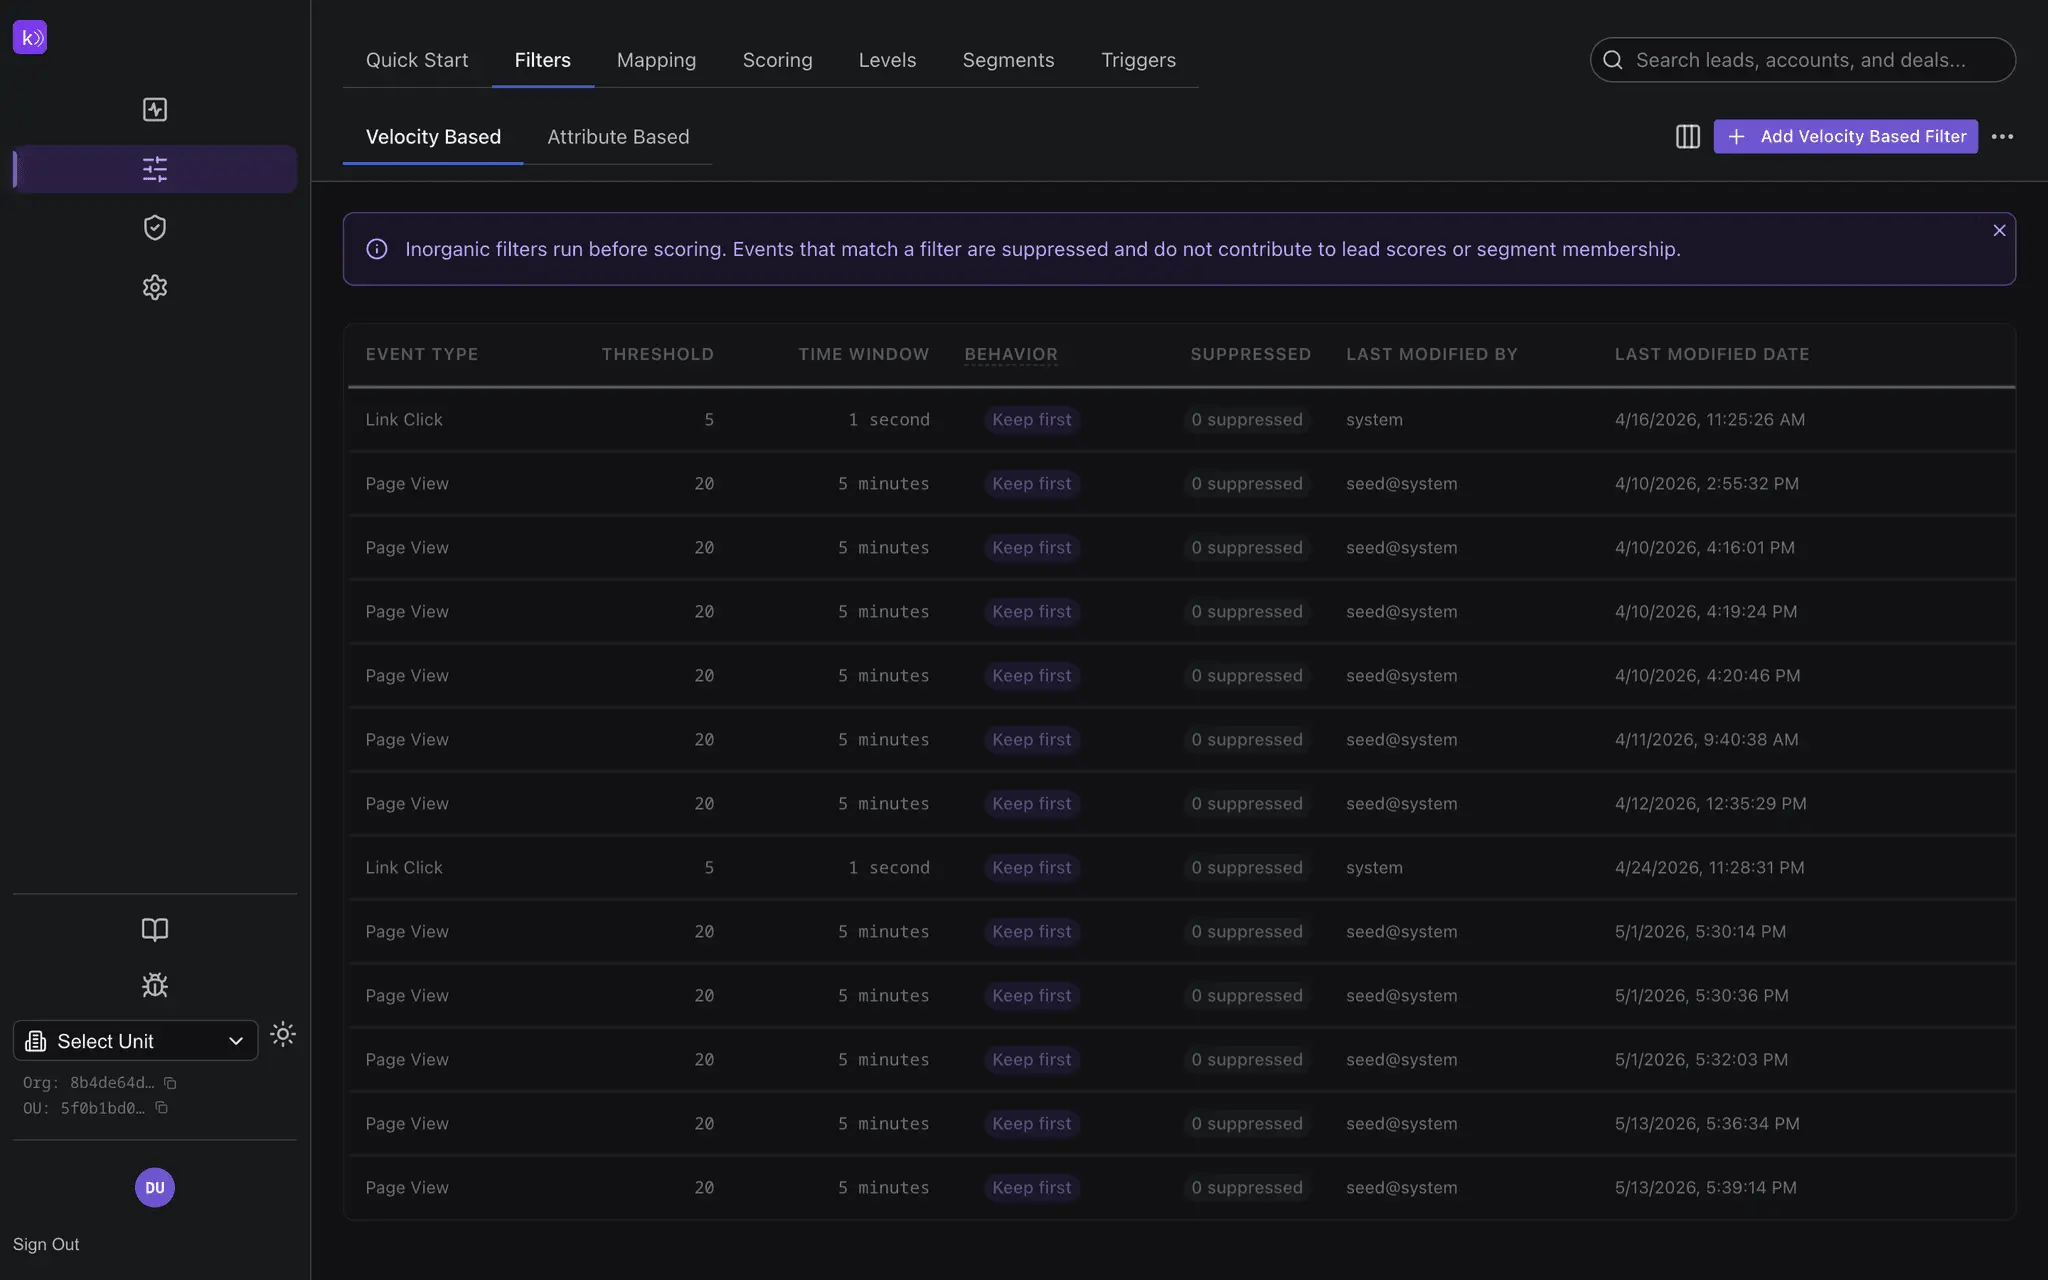The width and height of the screenshot is (2048, 1280).
Task: Click seed@system in 4/11/2026 row
Action: pyautogui.click(x=1402, y=739)
